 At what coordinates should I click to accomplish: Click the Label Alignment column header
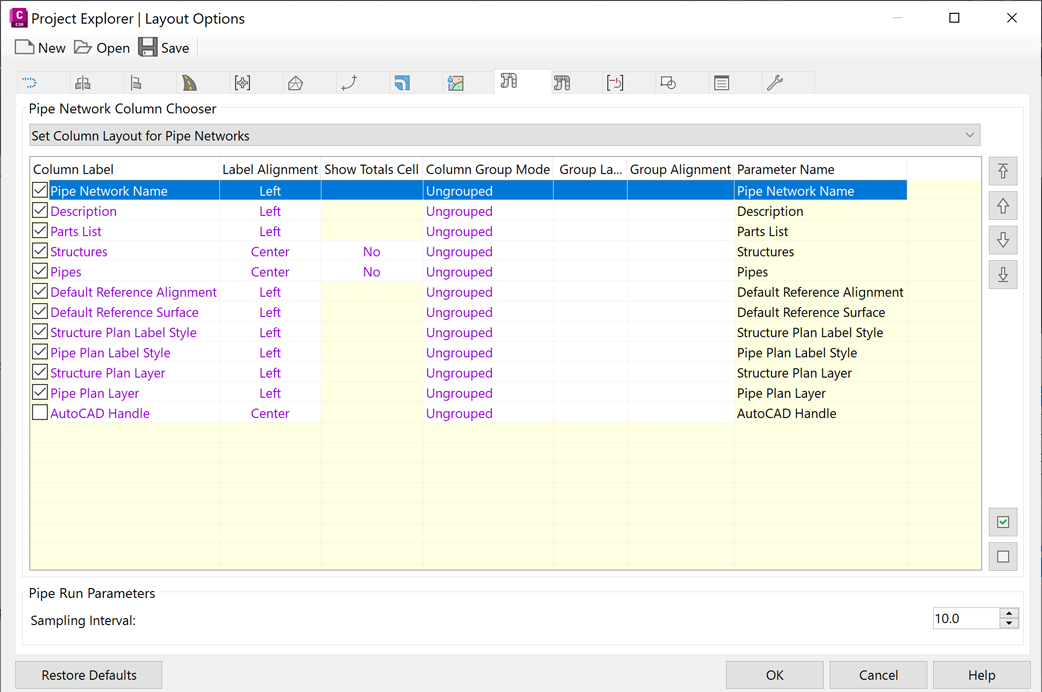click(270, 170)
